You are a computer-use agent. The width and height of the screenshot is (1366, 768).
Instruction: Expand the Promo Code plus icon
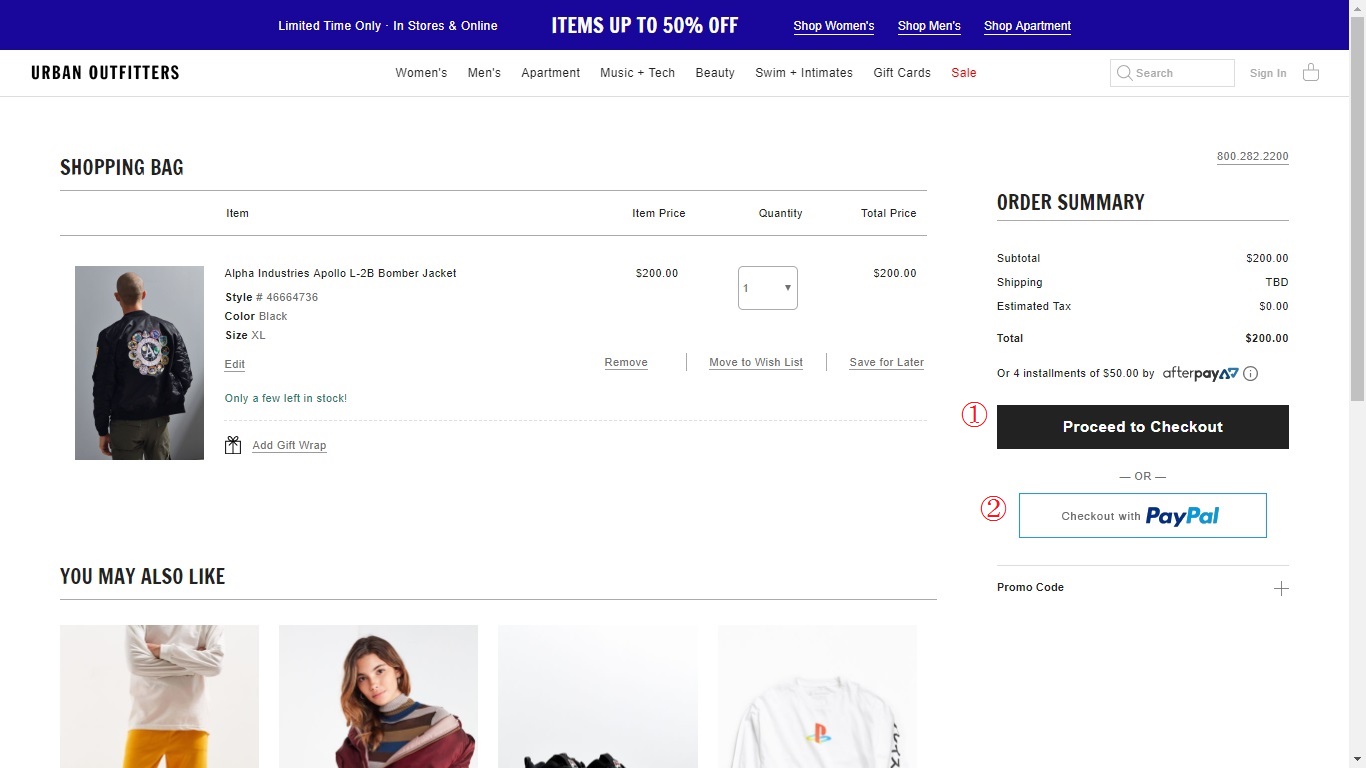tap(1281, 588)
